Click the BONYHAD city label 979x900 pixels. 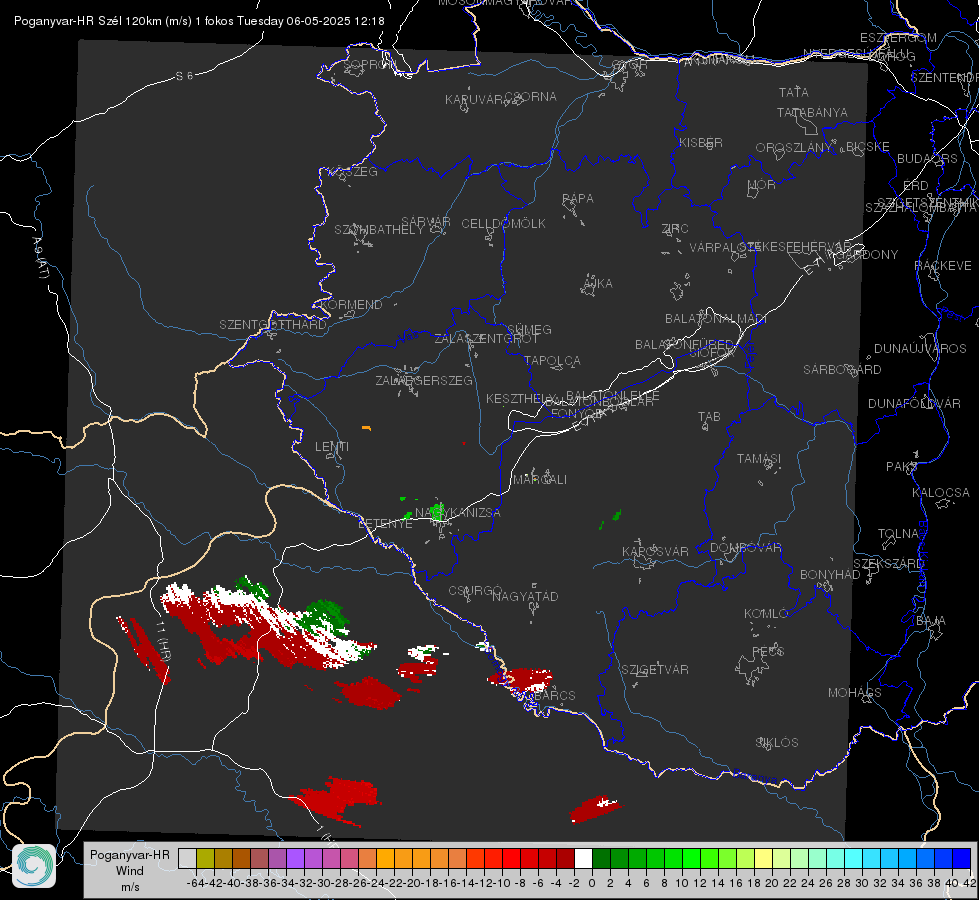(830, 575)
